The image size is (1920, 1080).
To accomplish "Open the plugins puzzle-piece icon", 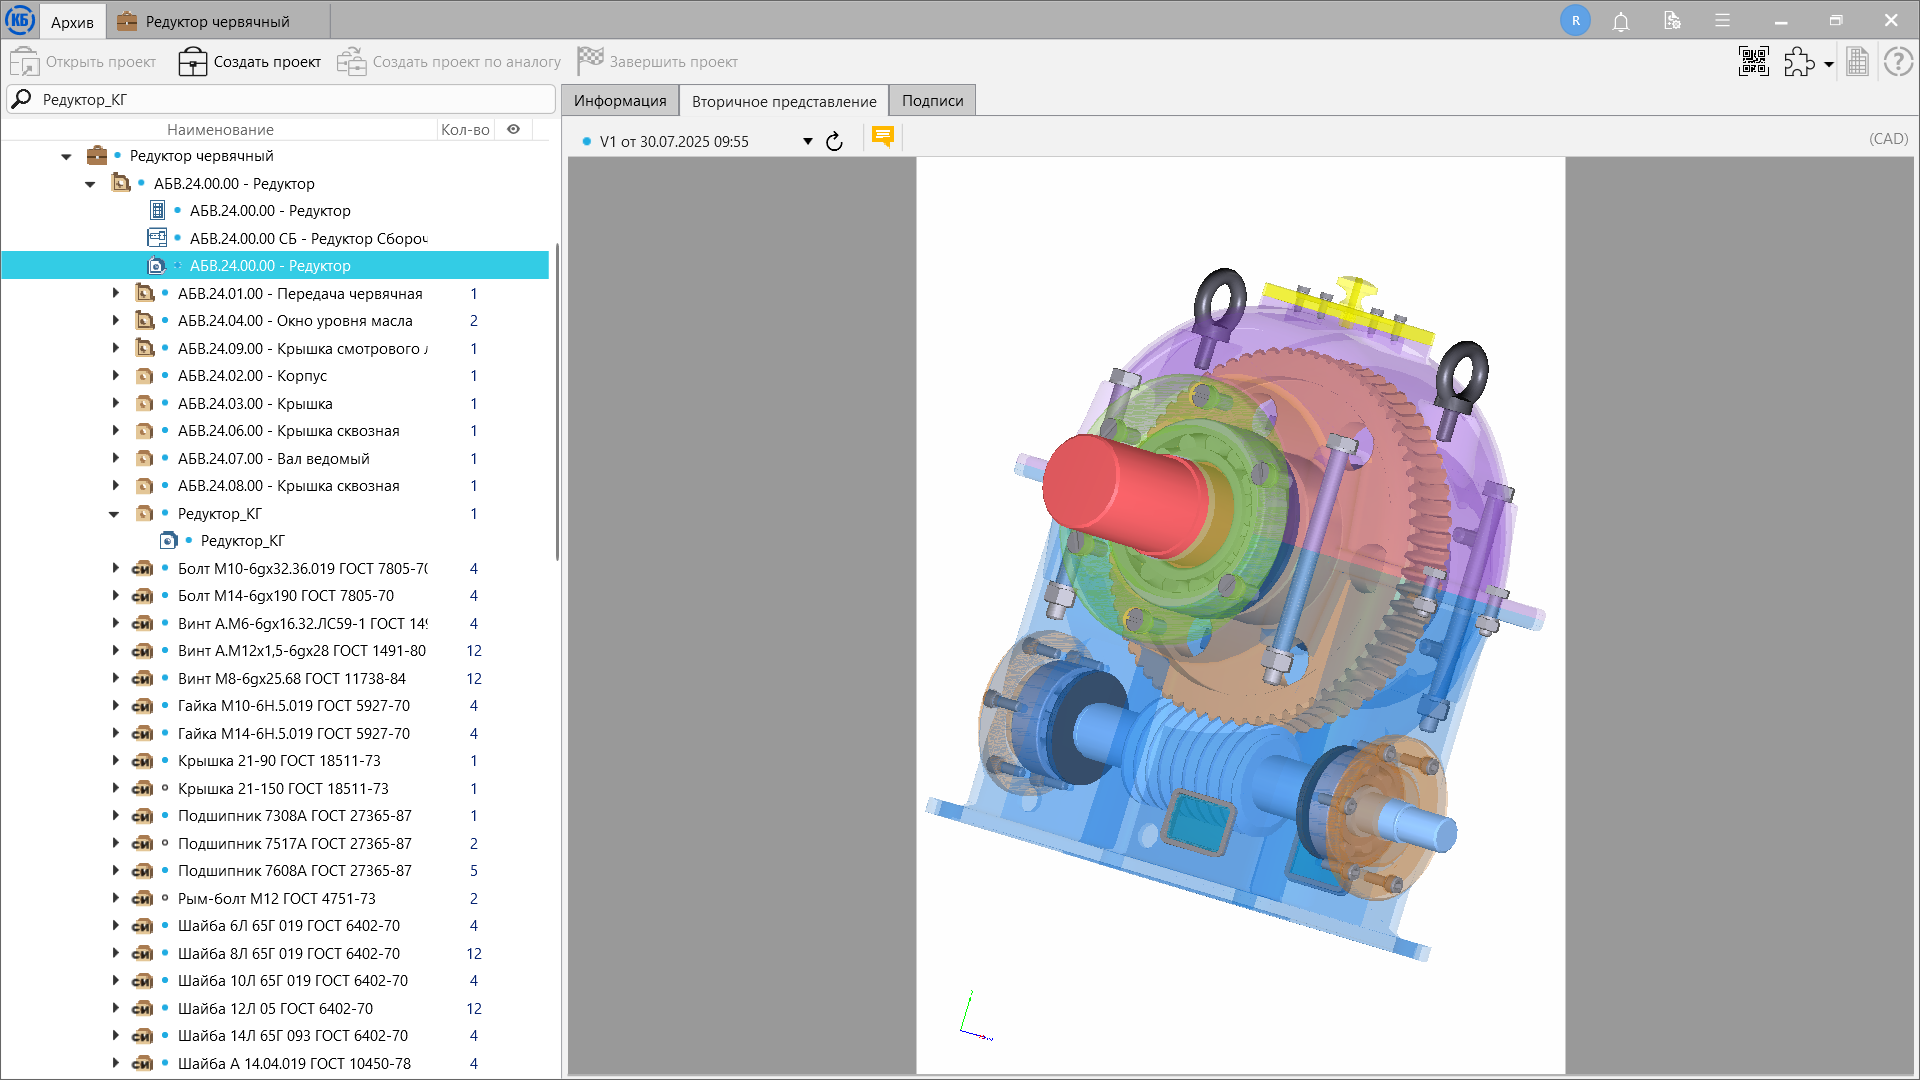I will click(x=1799, y=62).
